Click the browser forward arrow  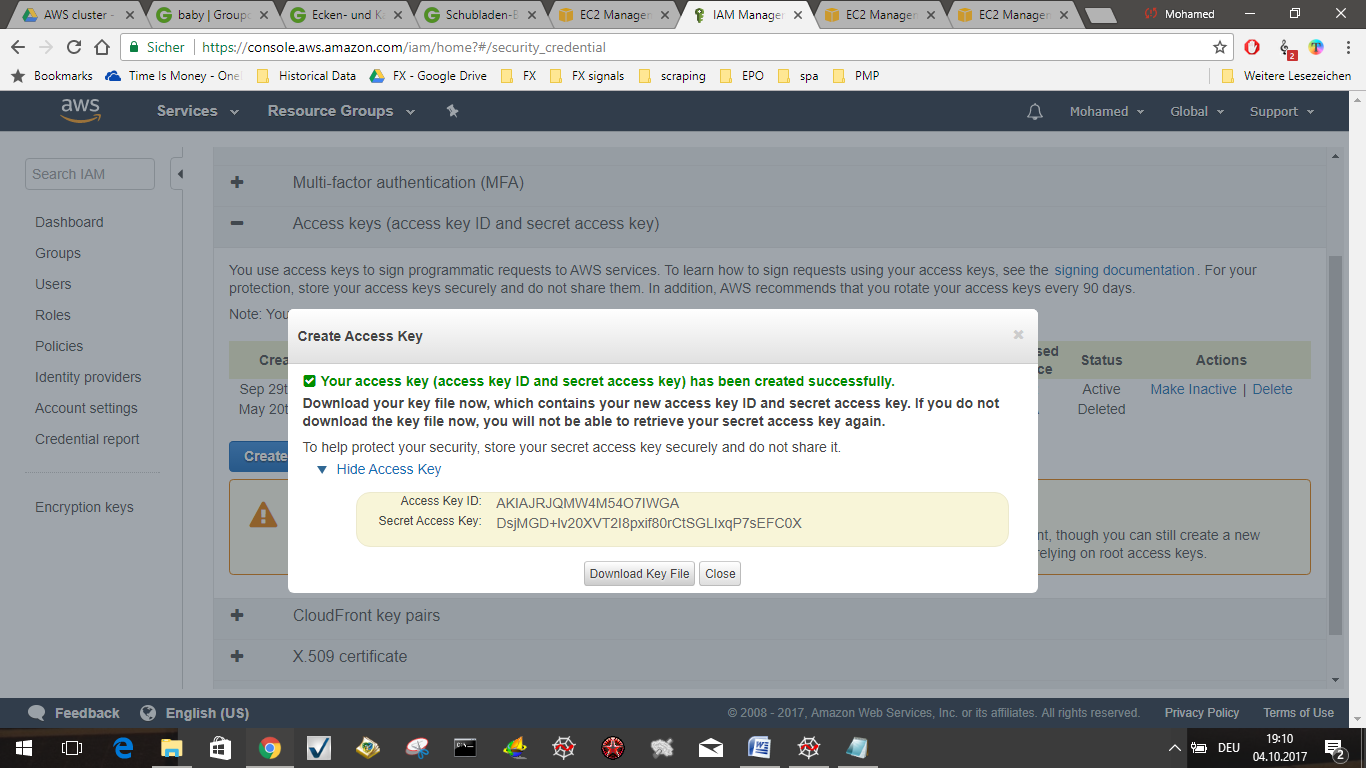pyautogui.click(x=46, y=47)
